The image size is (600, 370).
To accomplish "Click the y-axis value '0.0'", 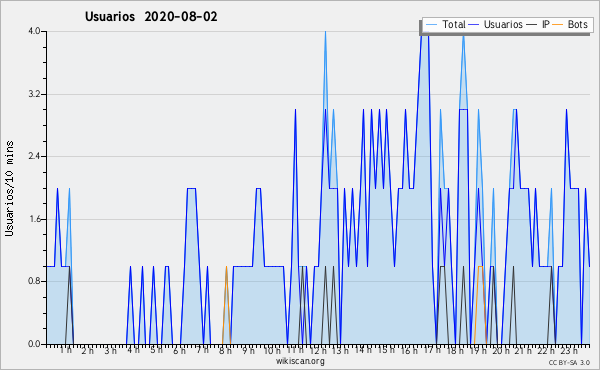I will point(34,344).
